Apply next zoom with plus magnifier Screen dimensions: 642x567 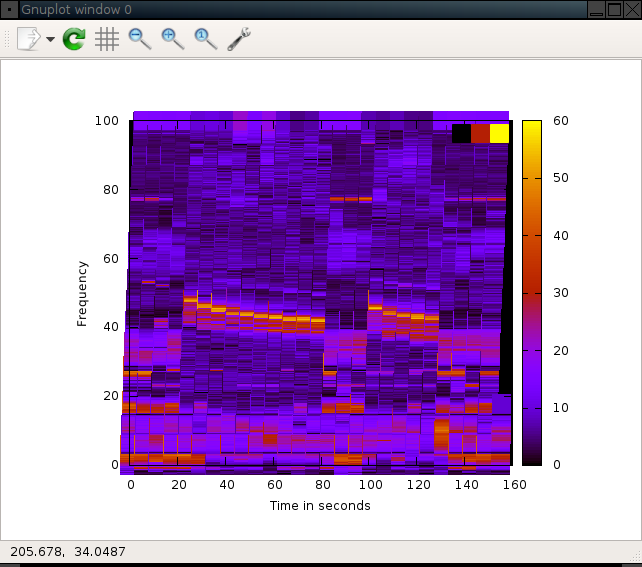(173, 39)
